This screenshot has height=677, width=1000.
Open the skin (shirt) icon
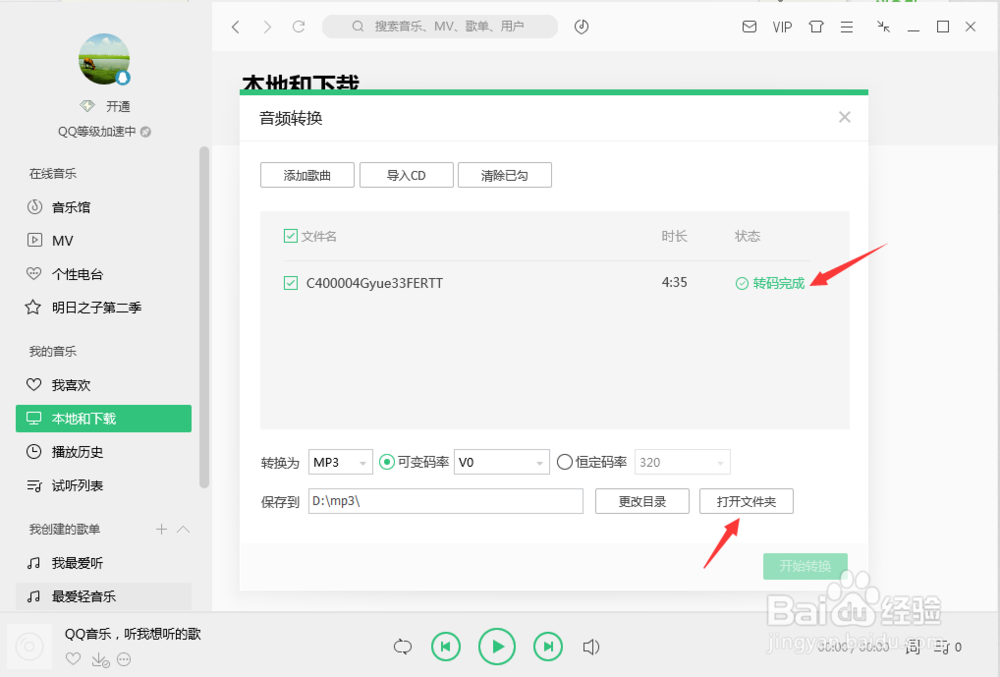pos(816,27)
